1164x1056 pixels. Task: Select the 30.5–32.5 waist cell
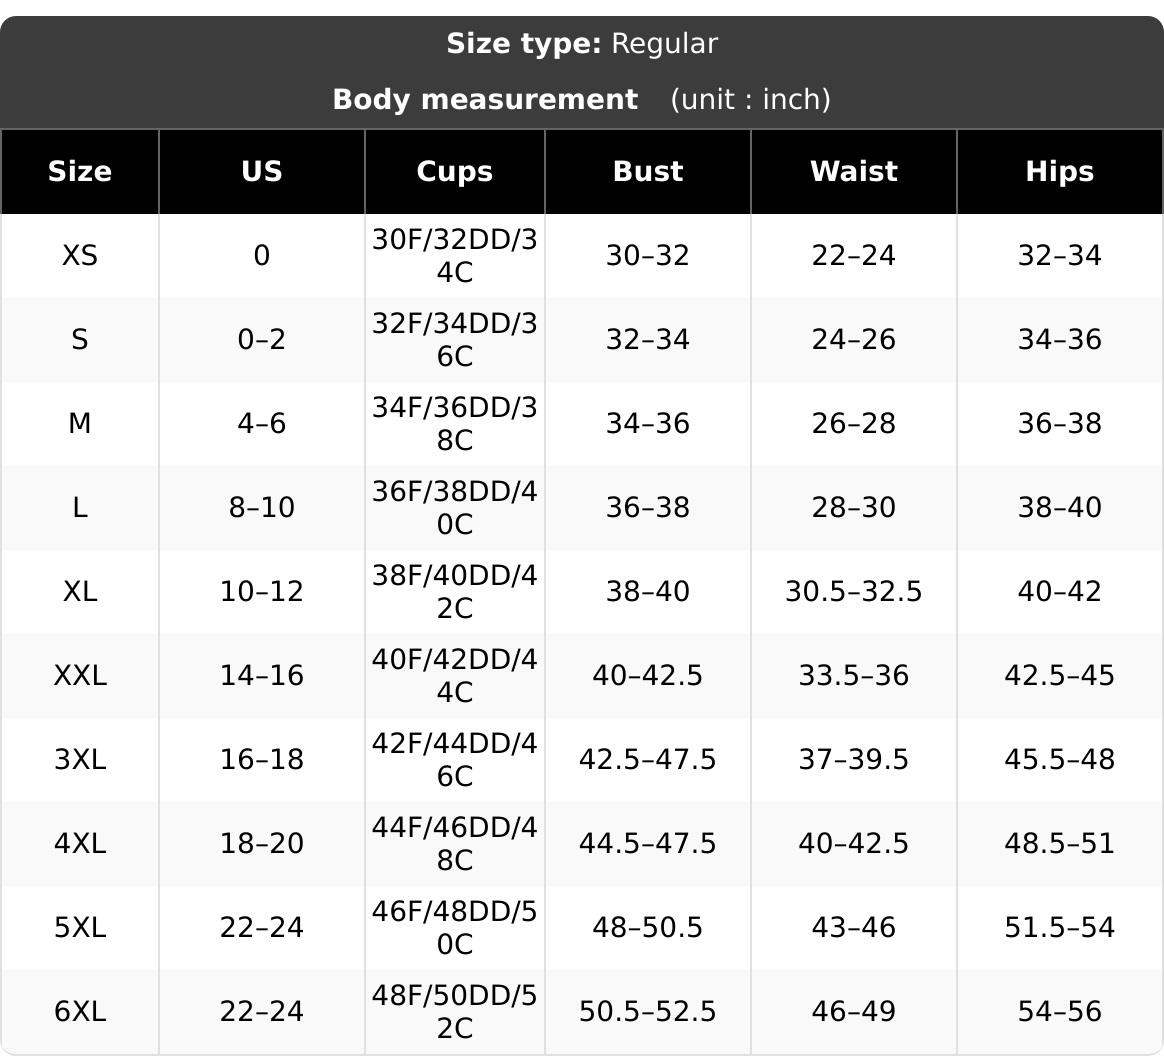coord(854,591)
